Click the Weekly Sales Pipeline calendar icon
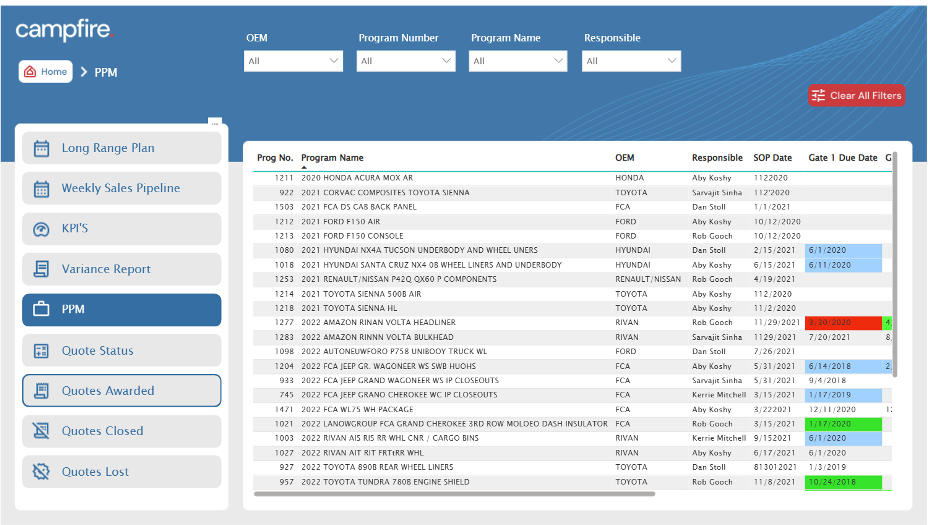The image size is (928, 525). [41, 188]
